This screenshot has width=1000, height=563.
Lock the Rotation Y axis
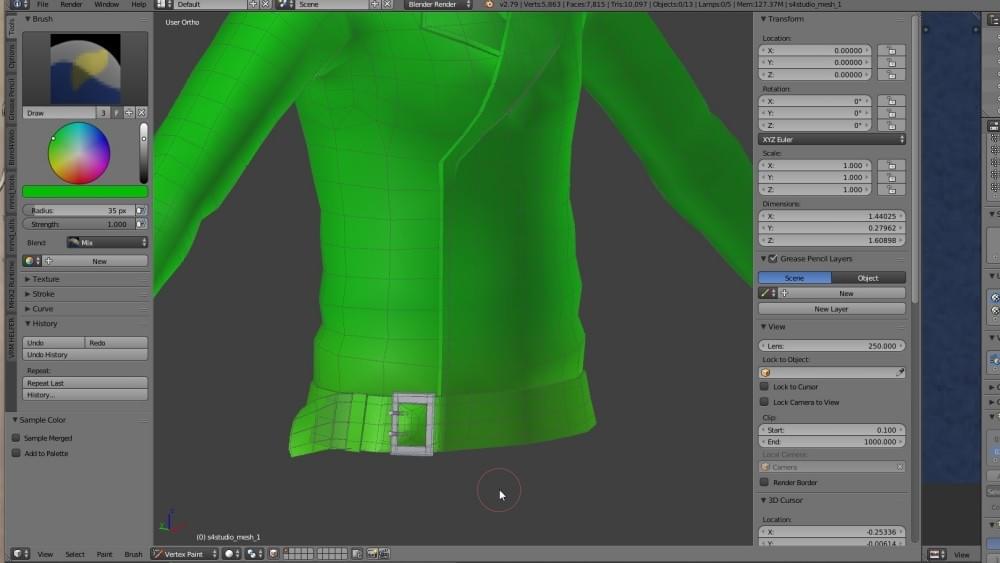[x=891, y=113]
